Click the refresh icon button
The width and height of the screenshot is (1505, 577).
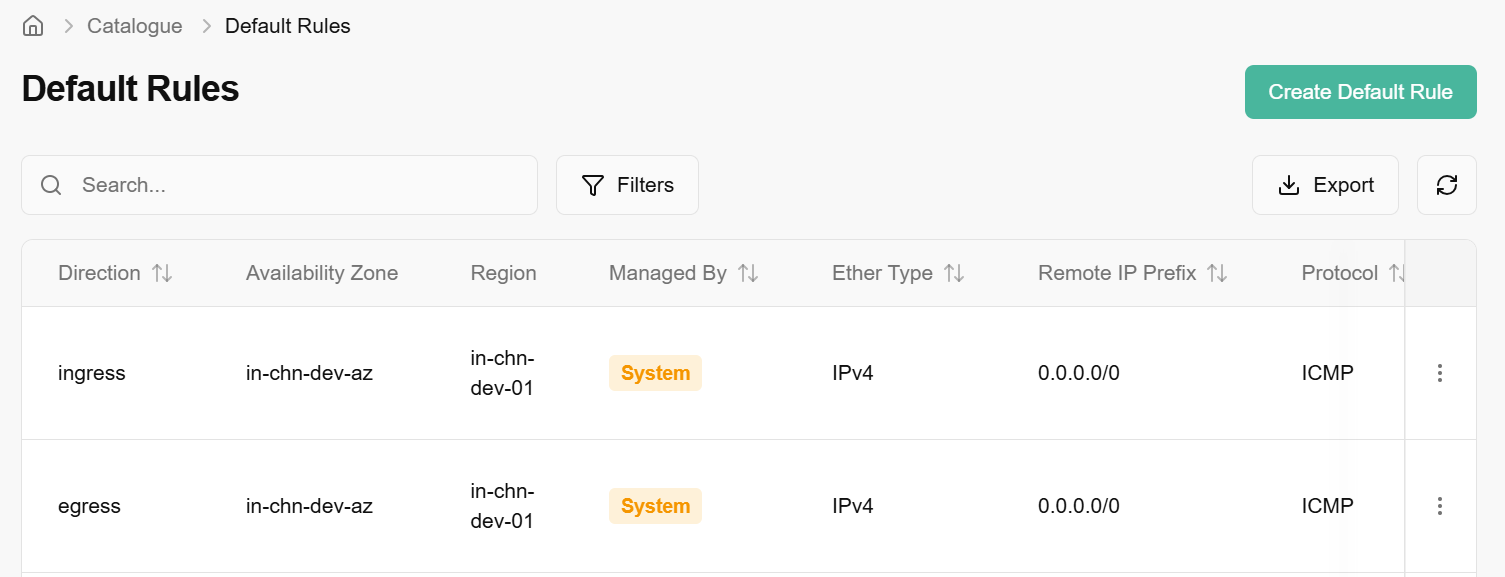click(1446, 185)
